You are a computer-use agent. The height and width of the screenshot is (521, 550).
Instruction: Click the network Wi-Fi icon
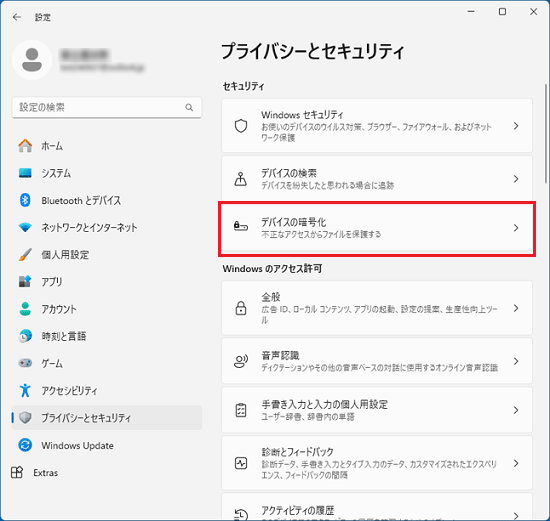point(25,227)
